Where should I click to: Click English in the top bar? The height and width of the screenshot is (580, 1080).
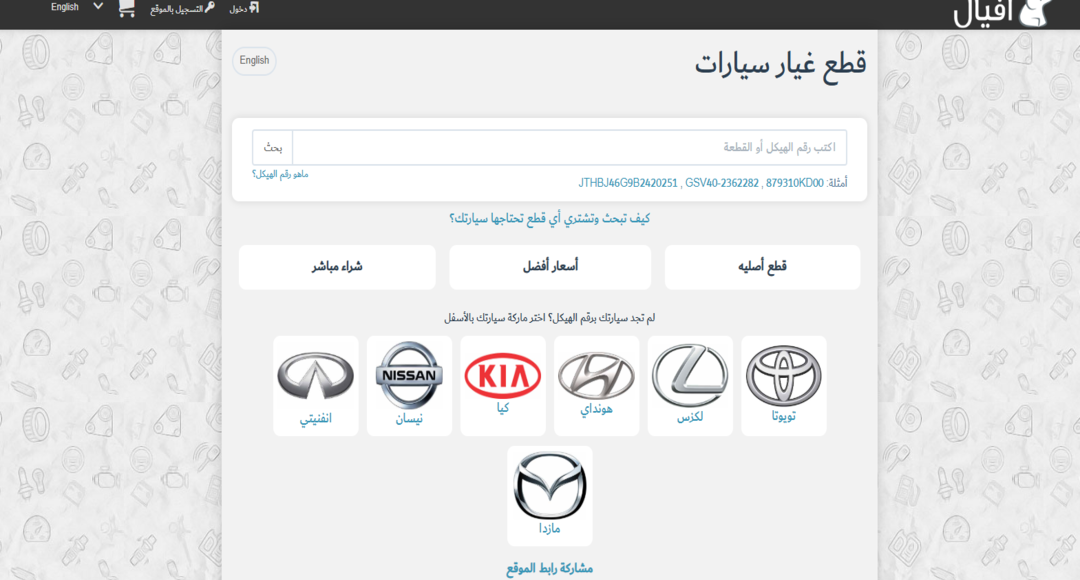65,7
